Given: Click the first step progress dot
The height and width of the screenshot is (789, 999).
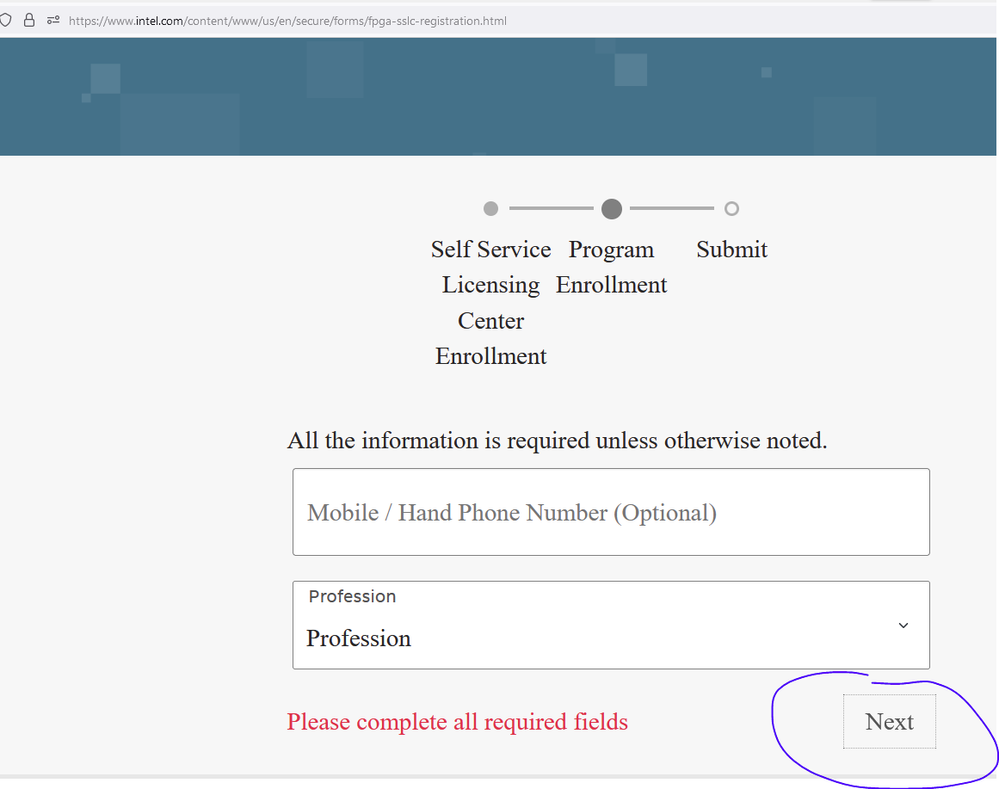Looking at the screenshot, I should 490,209.
